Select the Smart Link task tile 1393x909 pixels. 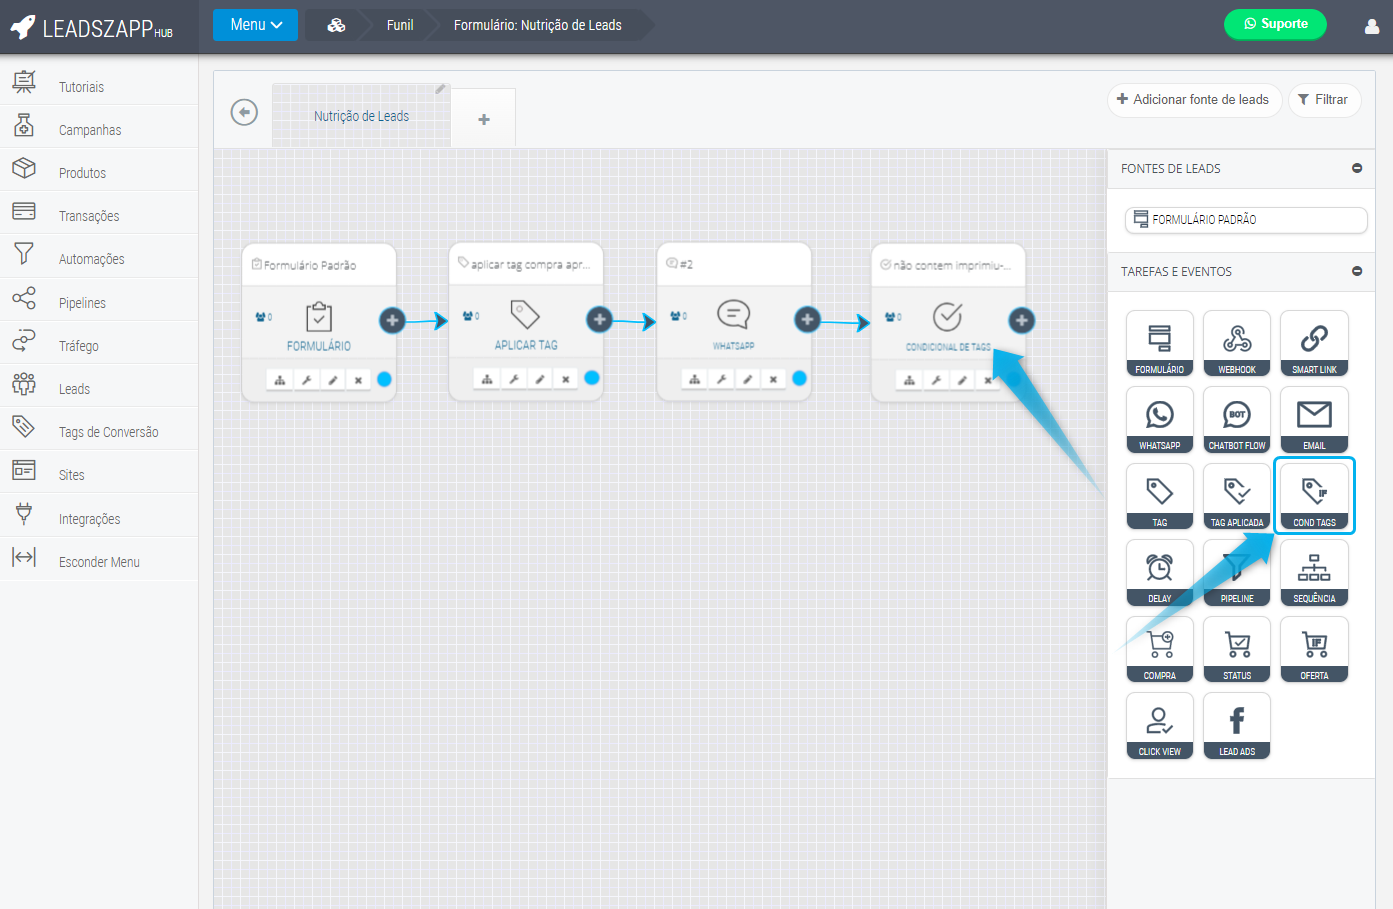point(1314,343)
